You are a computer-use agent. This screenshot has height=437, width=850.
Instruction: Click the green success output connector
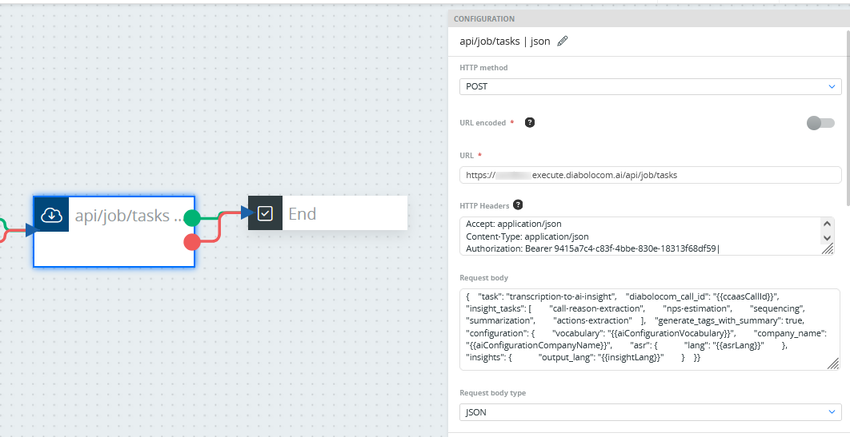click(192, 218)
